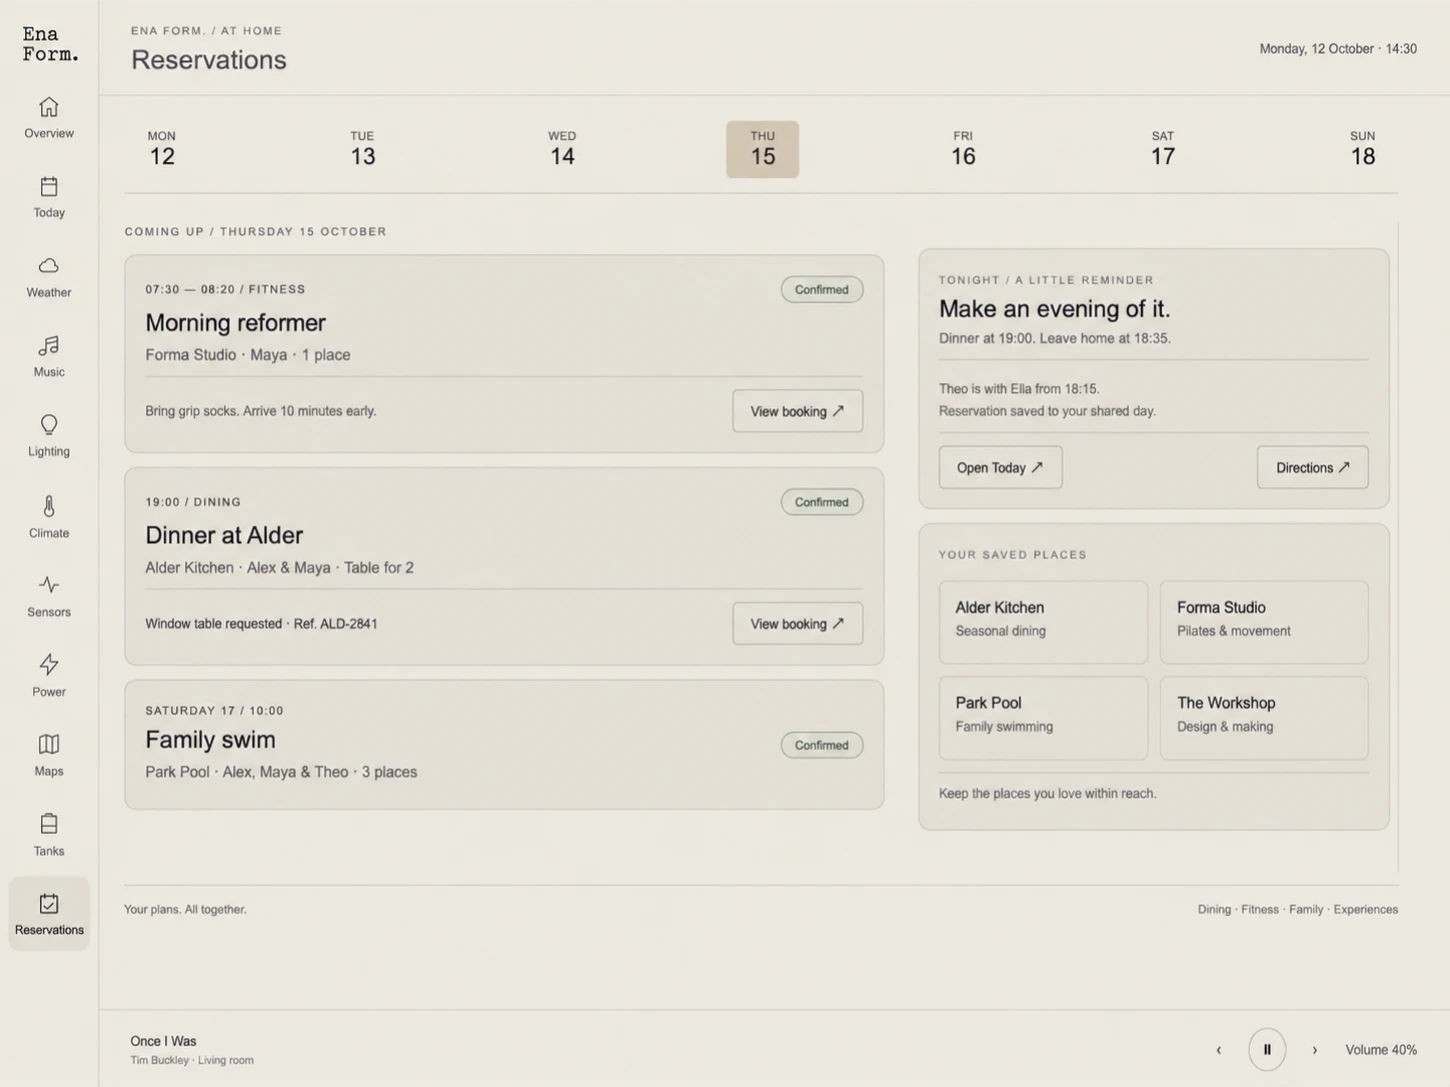1450x1087 pixels.
Task: Click Confirmed badge on Dinner at Alder
Action: tap(822, 502)
